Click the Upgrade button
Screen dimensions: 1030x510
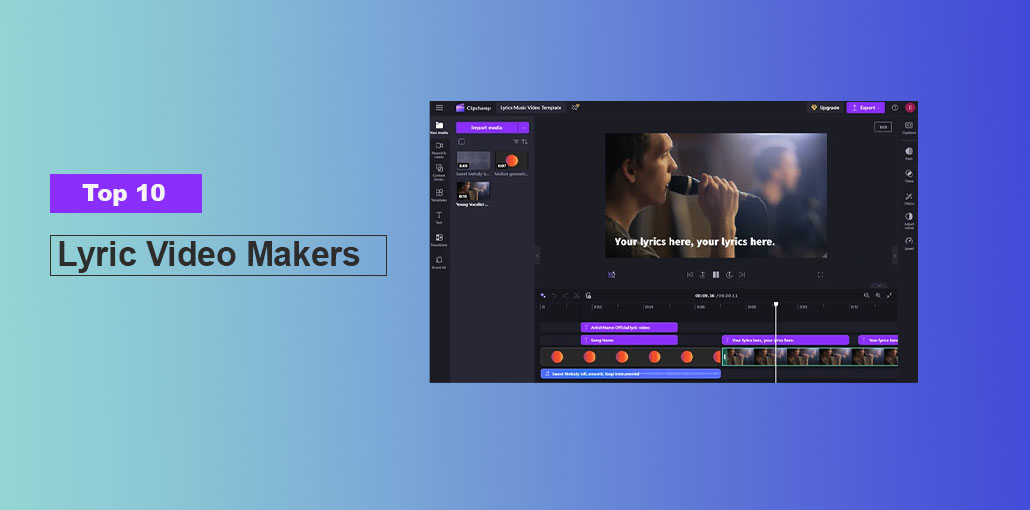[x=825, y=108]
